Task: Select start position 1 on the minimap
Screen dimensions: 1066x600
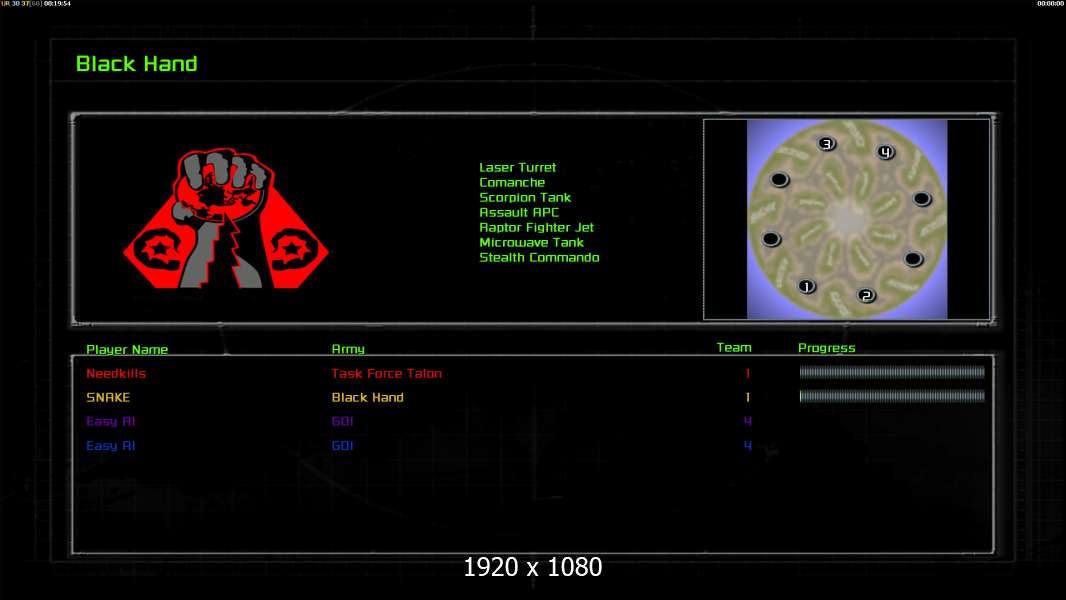Action: coord(806,287)
